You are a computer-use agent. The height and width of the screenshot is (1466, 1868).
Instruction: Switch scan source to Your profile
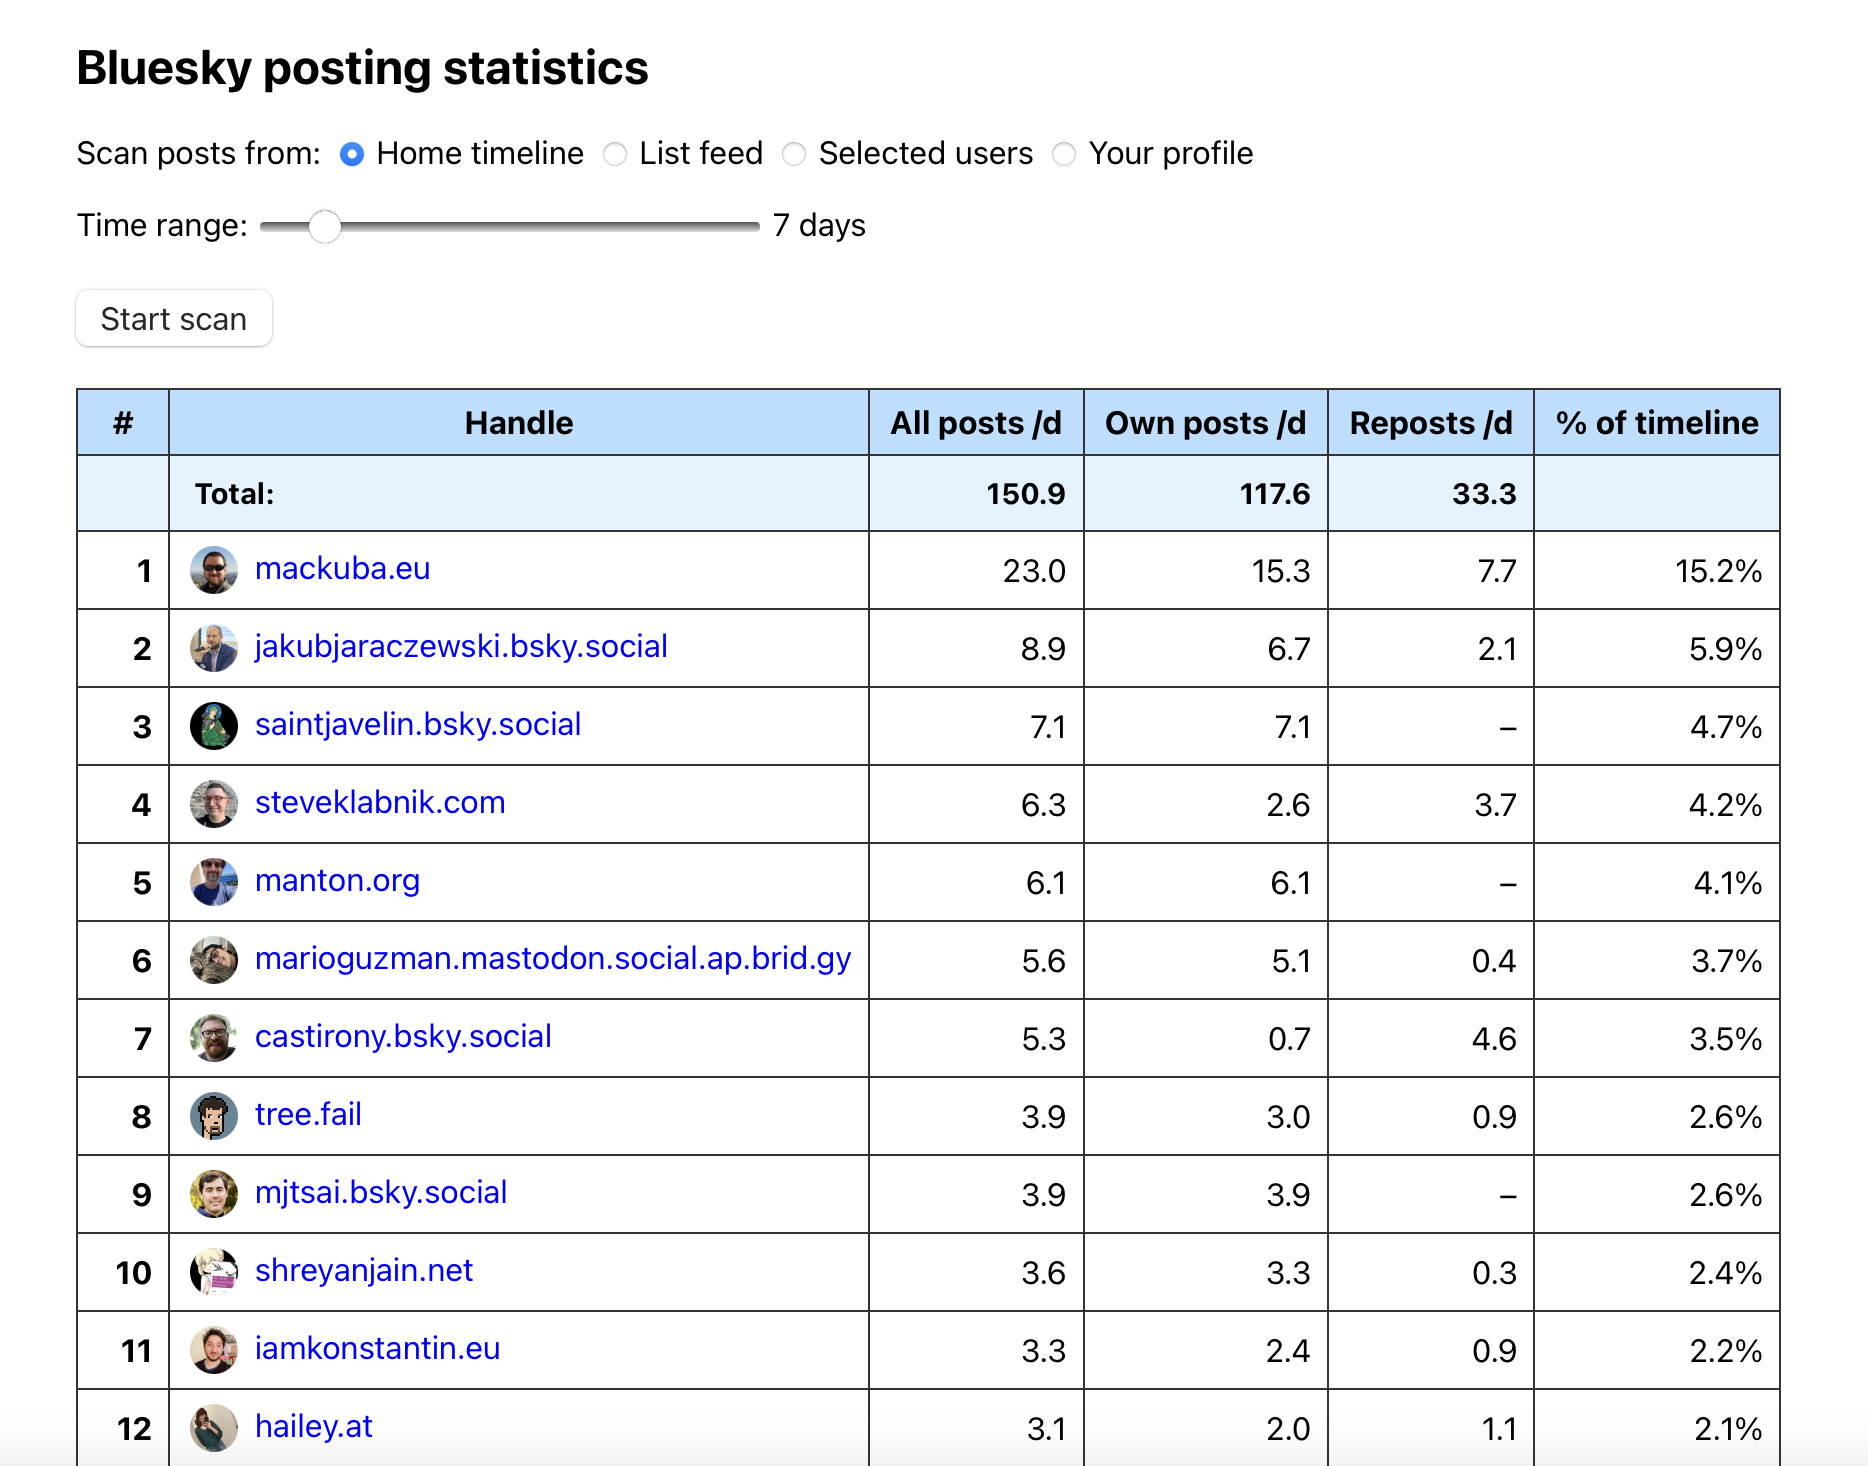(x=1064, y=154)
